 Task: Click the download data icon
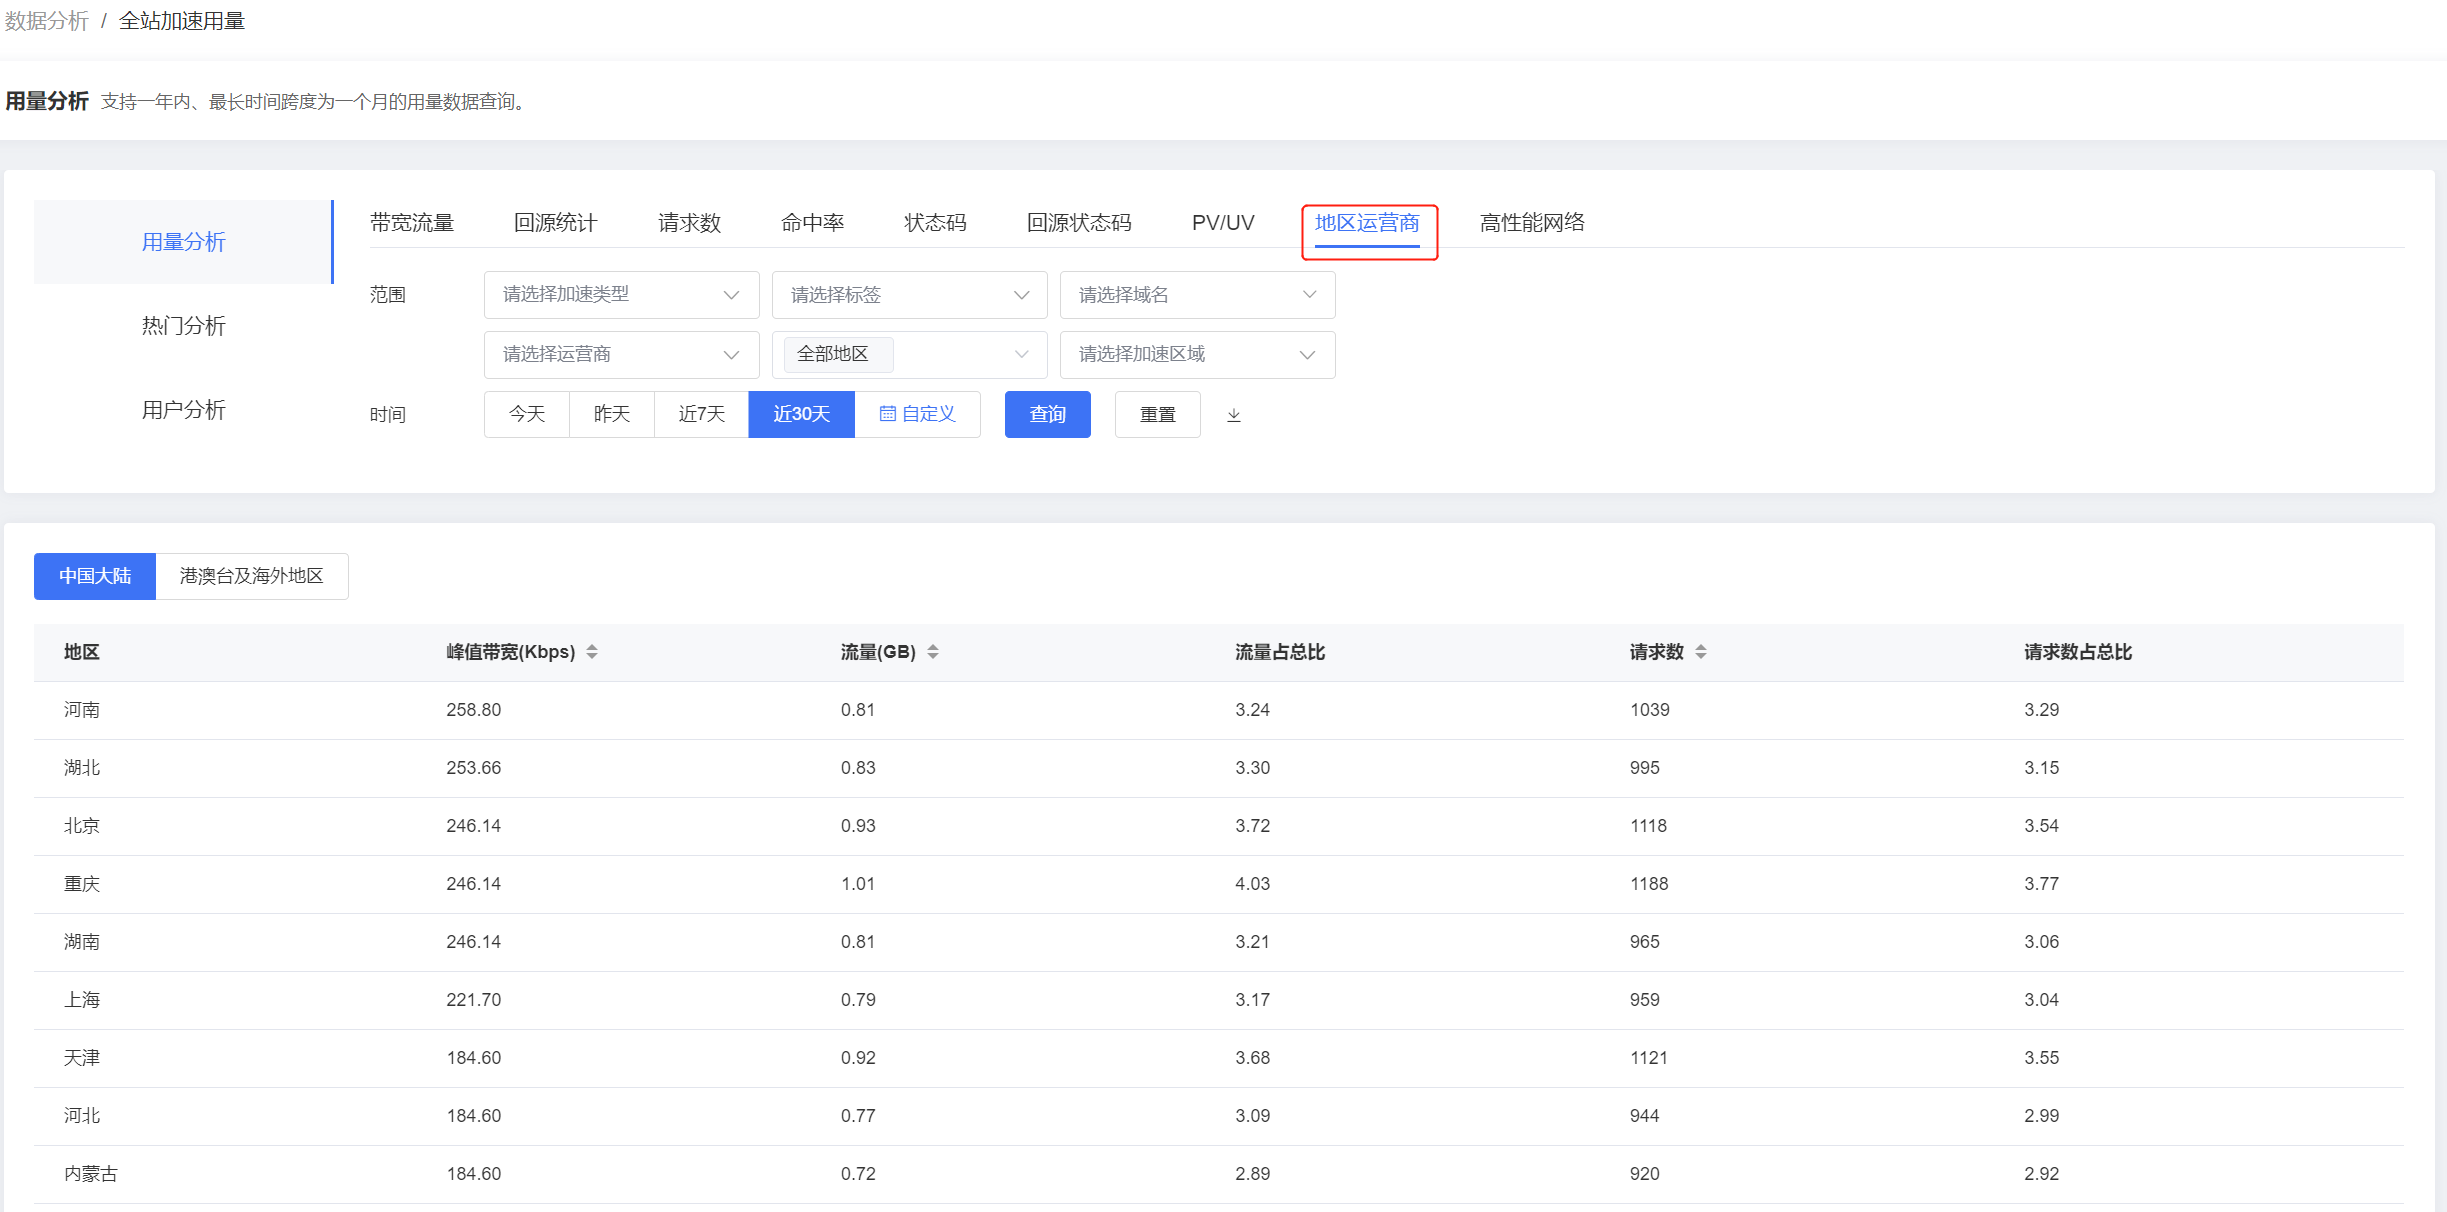pos(1234,415)
